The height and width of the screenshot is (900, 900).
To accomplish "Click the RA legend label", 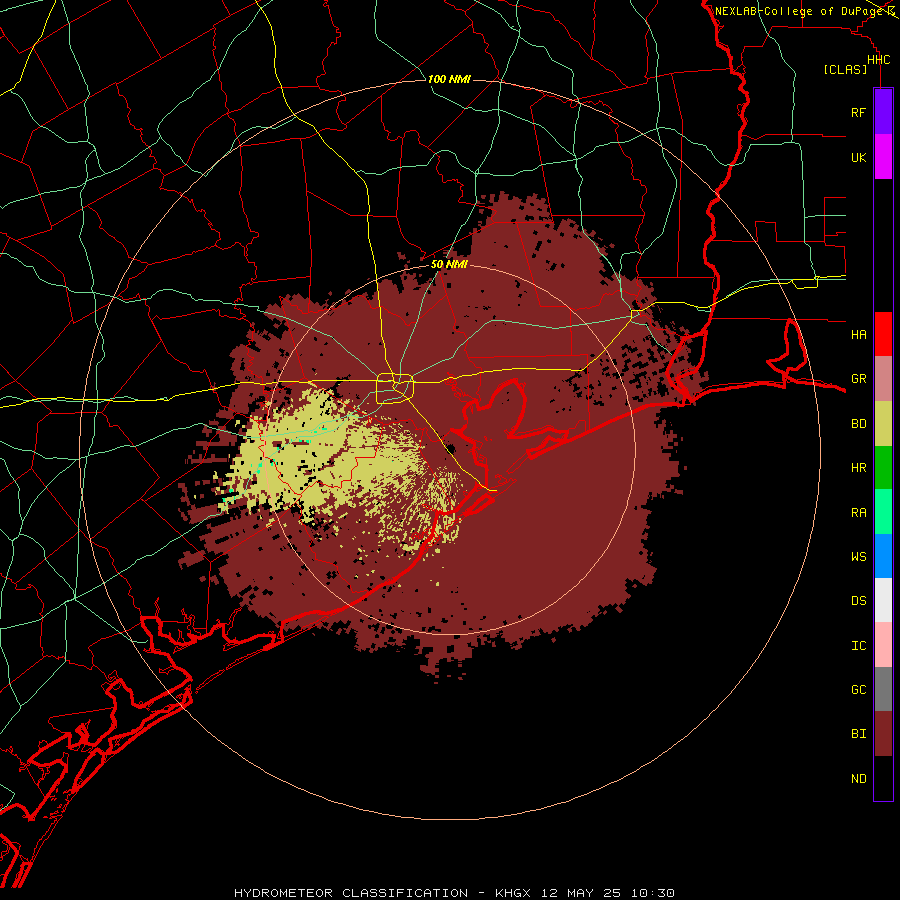I will [858, 513].
